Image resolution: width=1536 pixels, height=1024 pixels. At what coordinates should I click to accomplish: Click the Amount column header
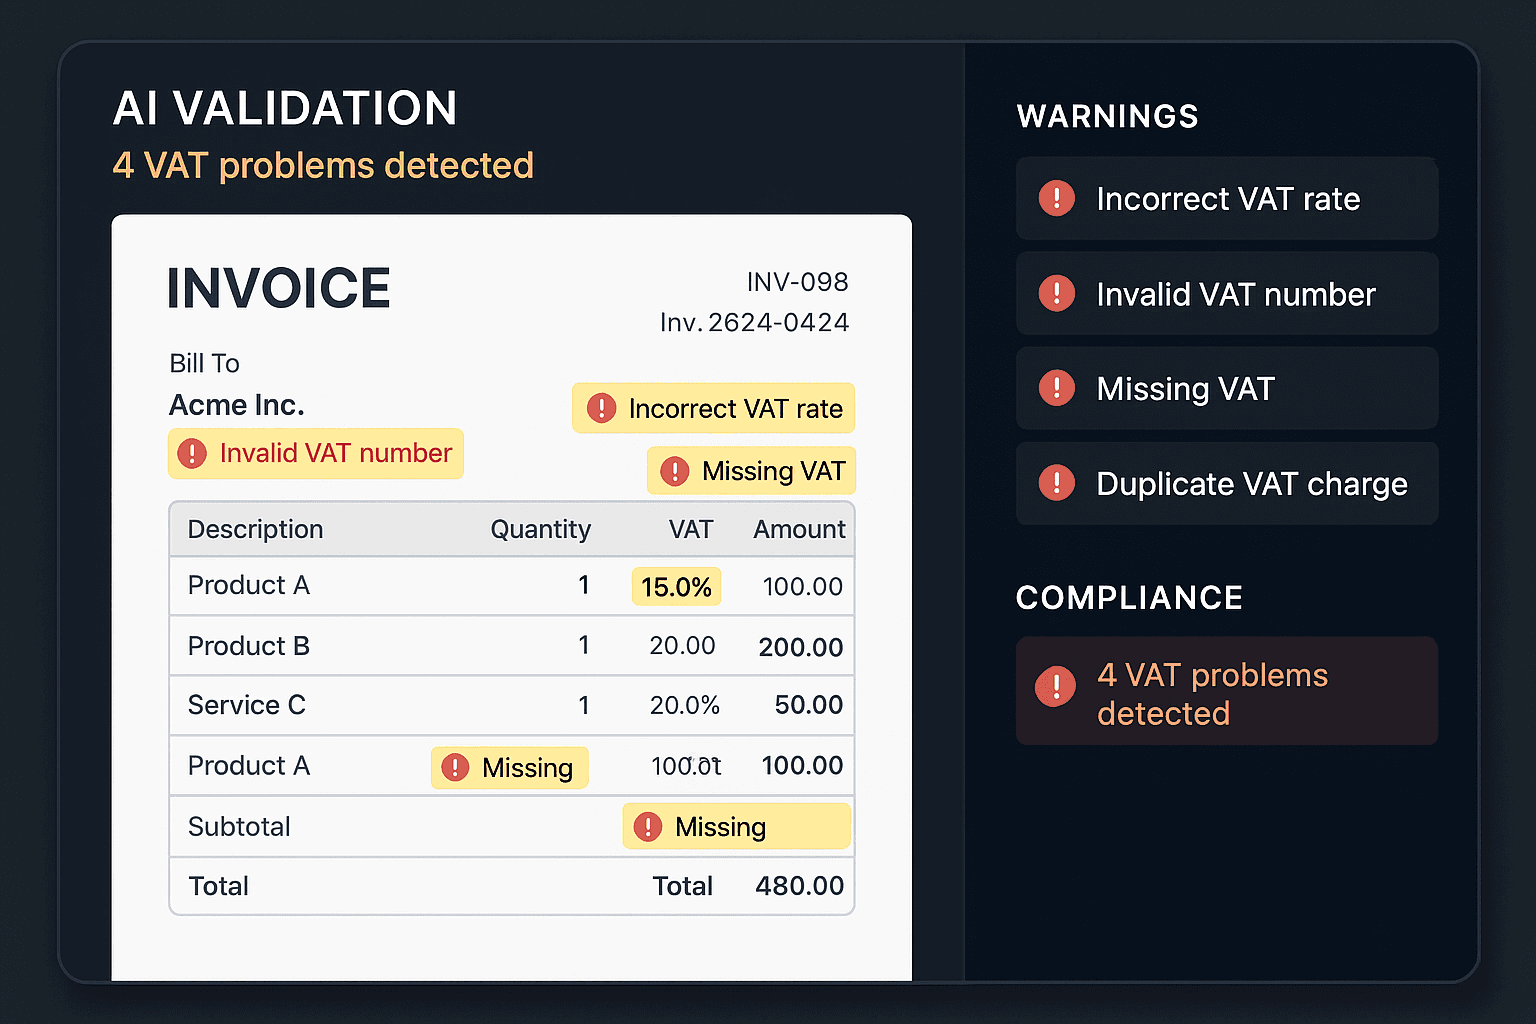coord(799,529)
